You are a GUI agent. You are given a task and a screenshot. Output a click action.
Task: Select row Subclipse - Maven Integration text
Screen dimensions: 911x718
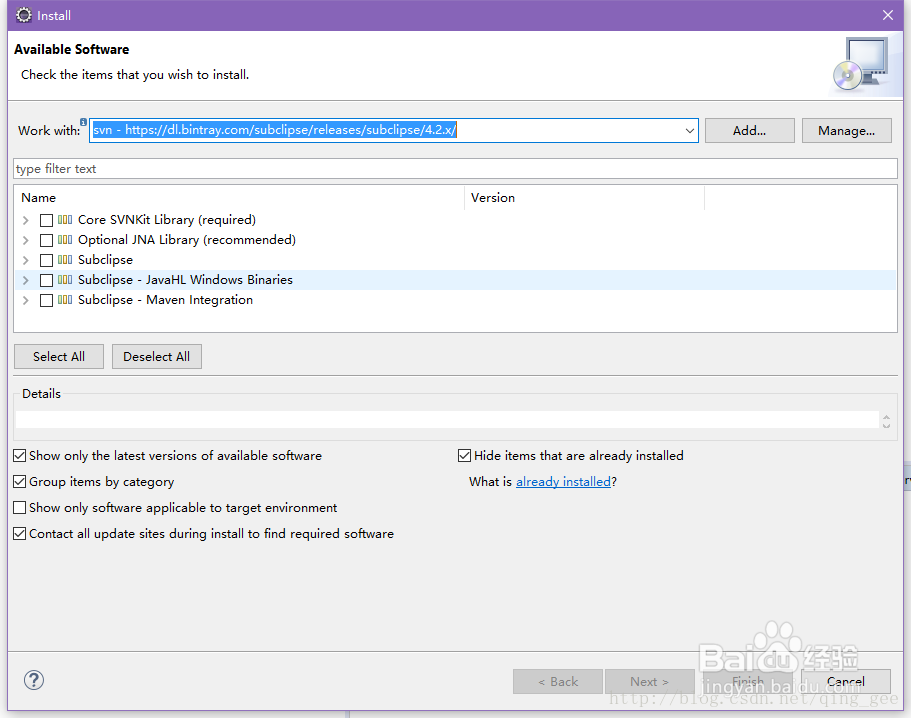pyautogui.click(x=166, y=300)
